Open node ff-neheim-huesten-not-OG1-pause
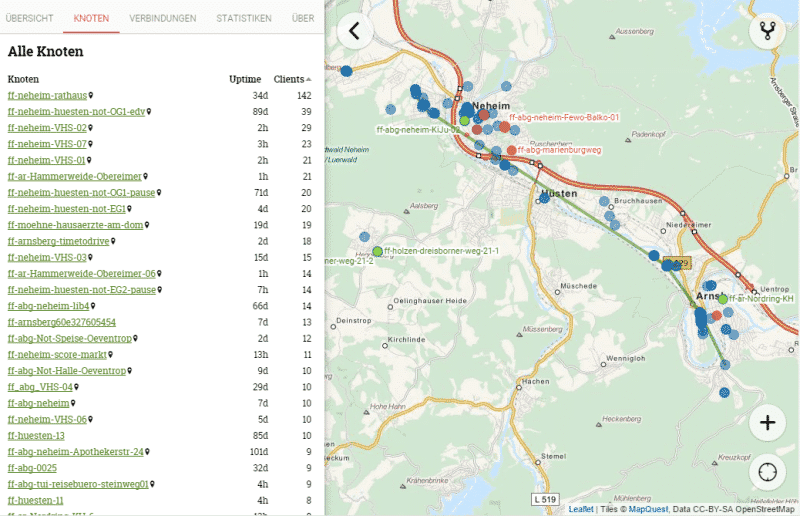The height and width of the screenshot is (516, 800). pyautogui.click(x=81, y=192)
